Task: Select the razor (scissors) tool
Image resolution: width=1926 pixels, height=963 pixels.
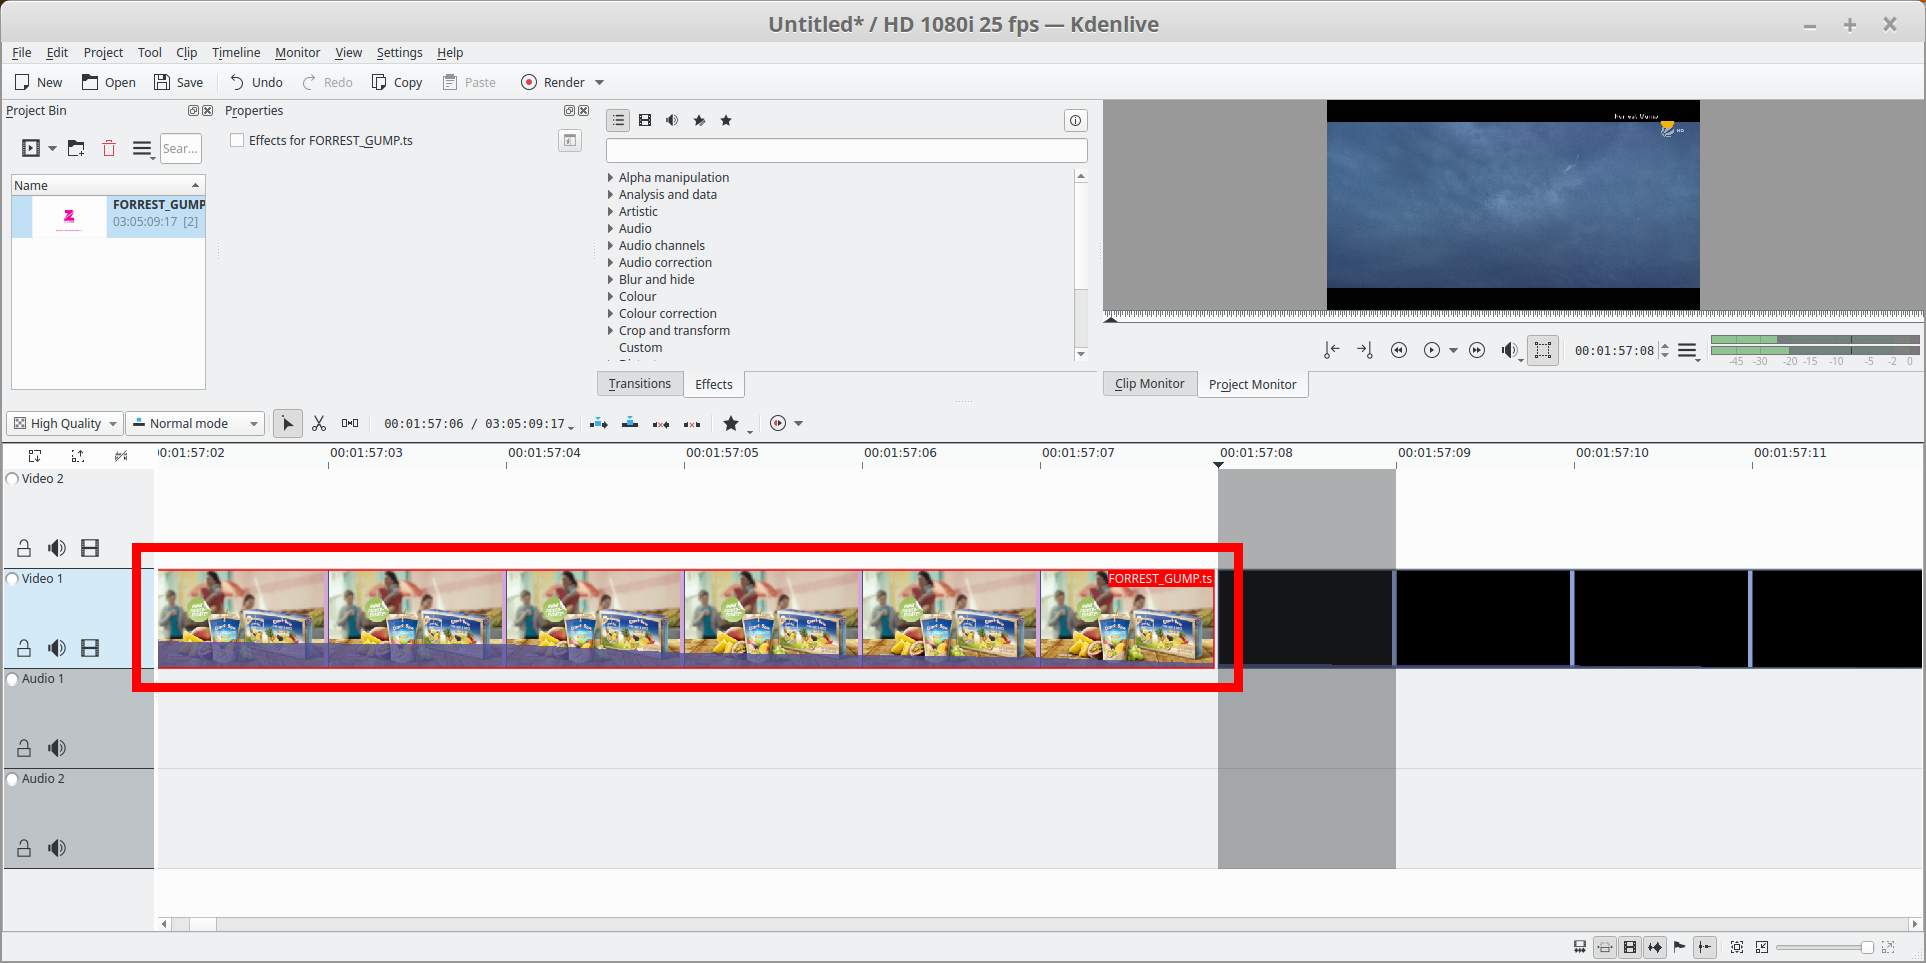Action: point(319,424)
